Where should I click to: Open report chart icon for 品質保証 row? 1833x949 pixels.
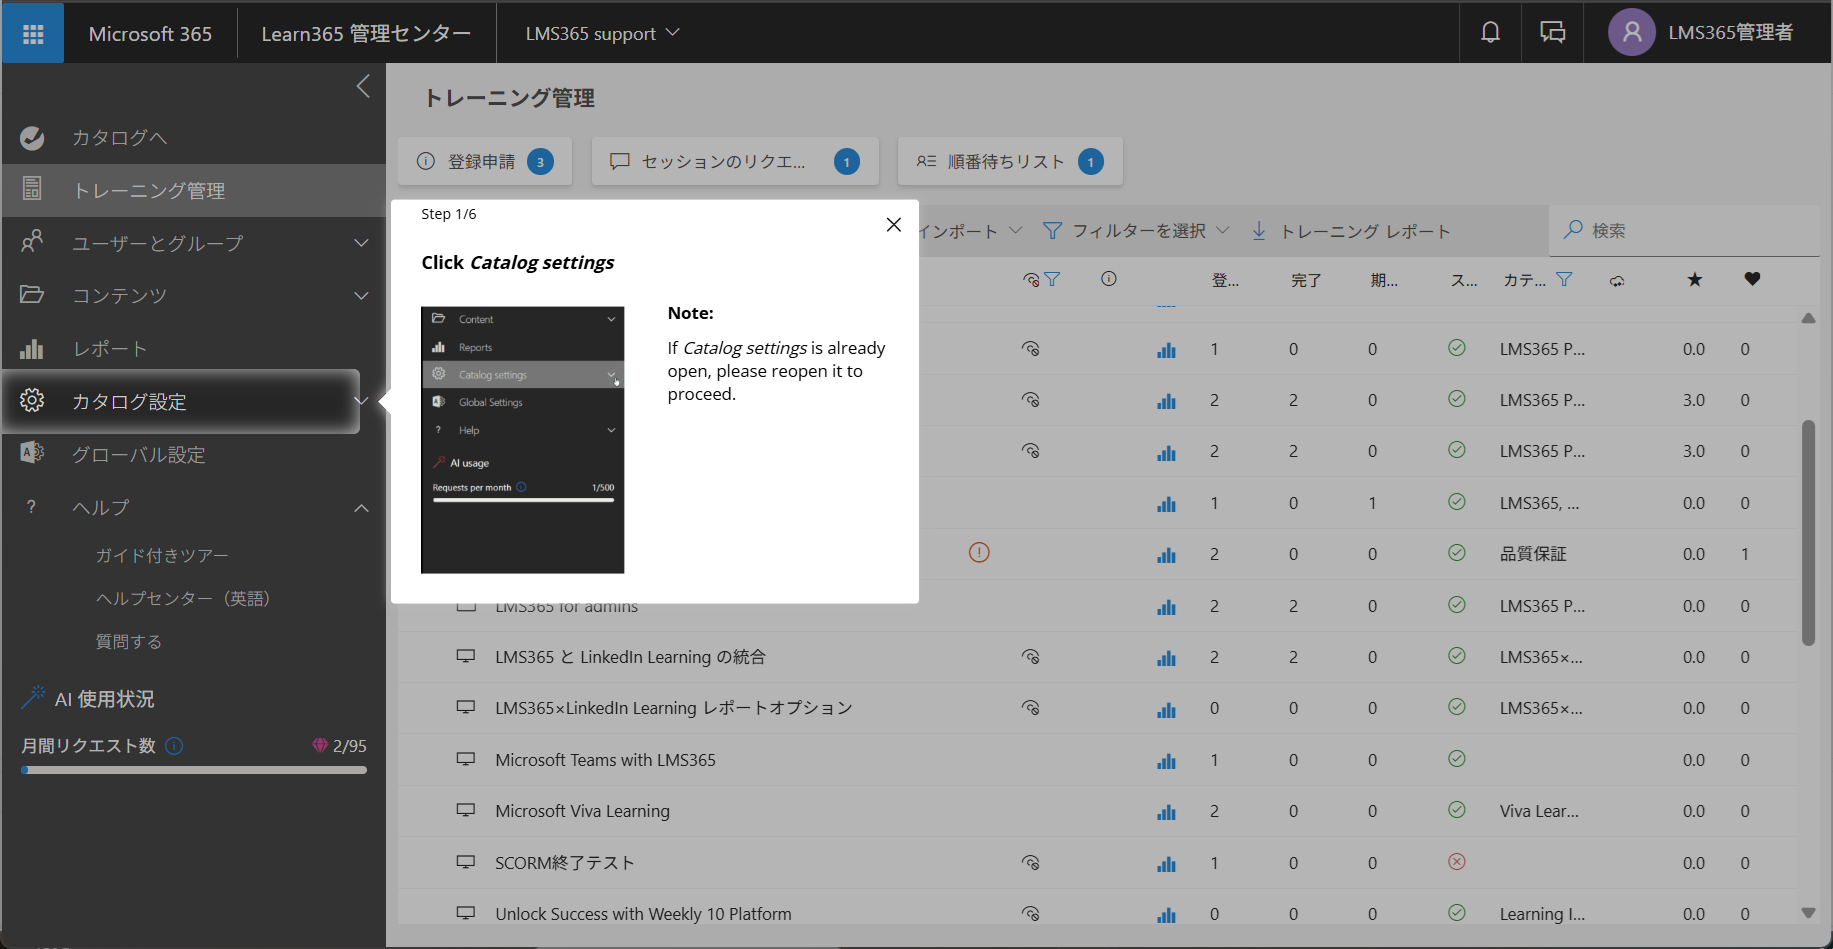coord(1166,555)
